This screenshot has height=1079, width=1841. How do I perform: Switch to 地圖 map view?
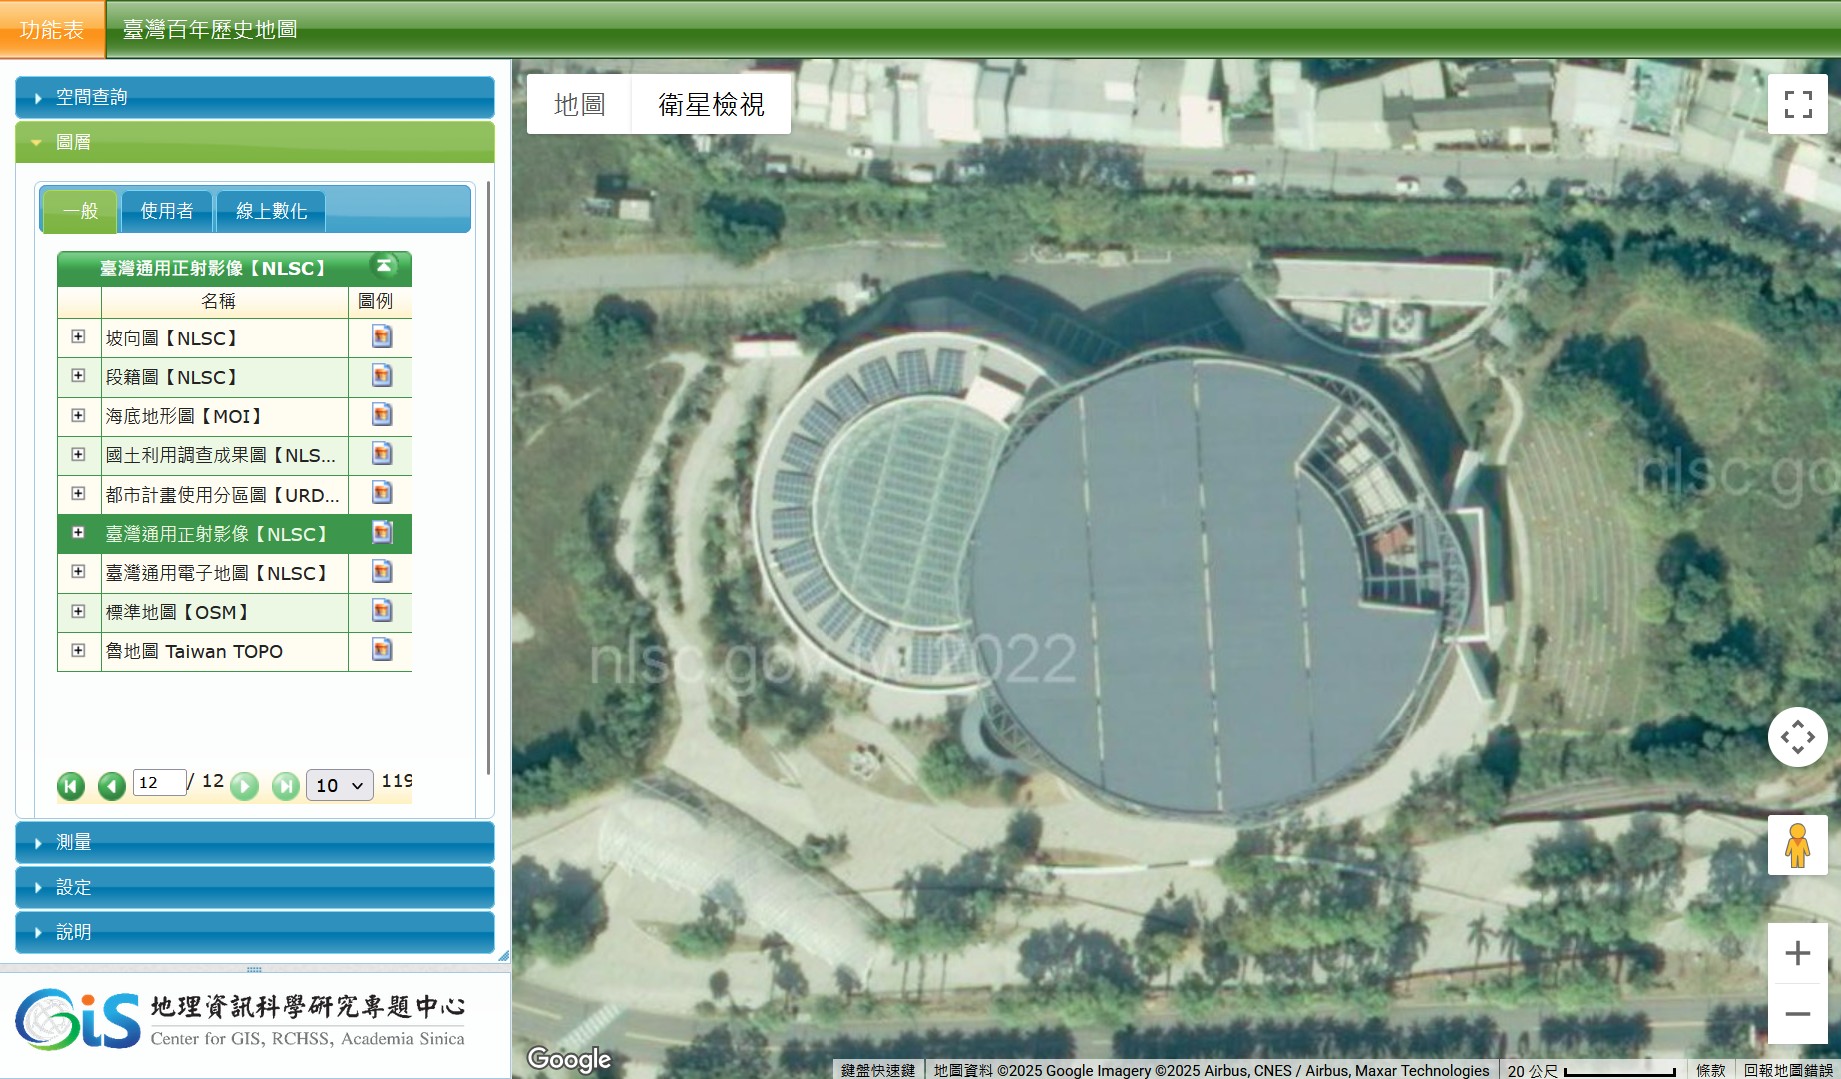click(x=579, y=104)
